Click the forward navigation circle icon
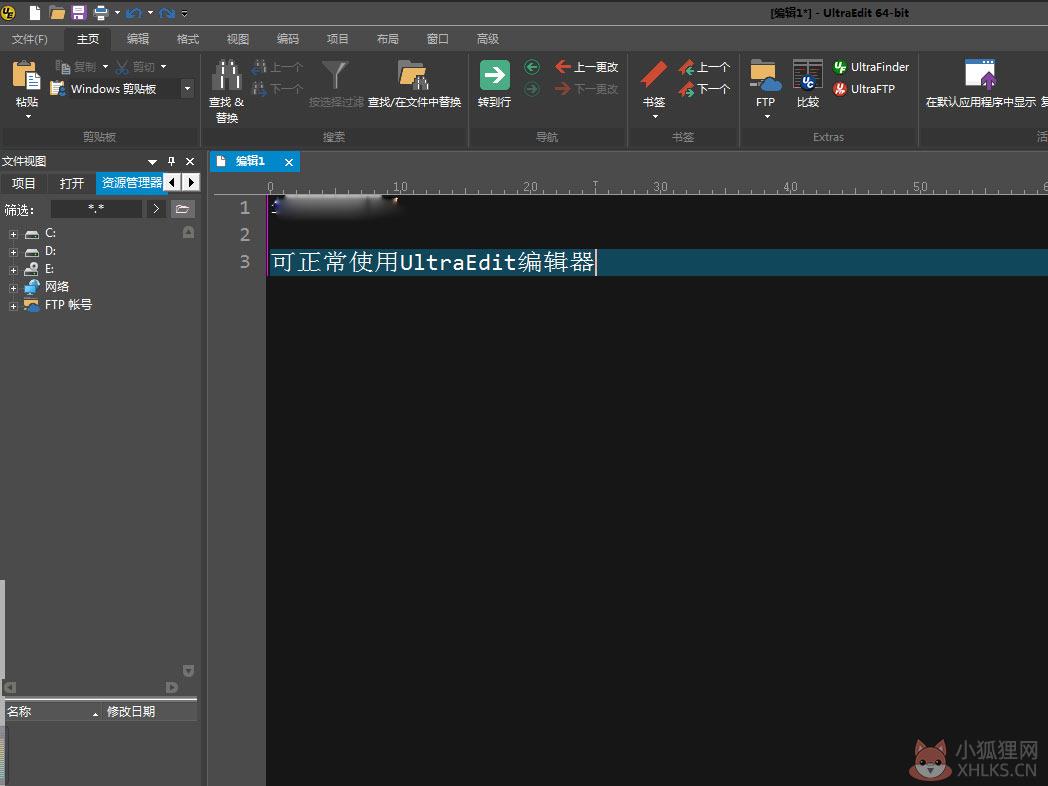The height and width of the screenshot is (786, 1048). (x=532, y=88)
